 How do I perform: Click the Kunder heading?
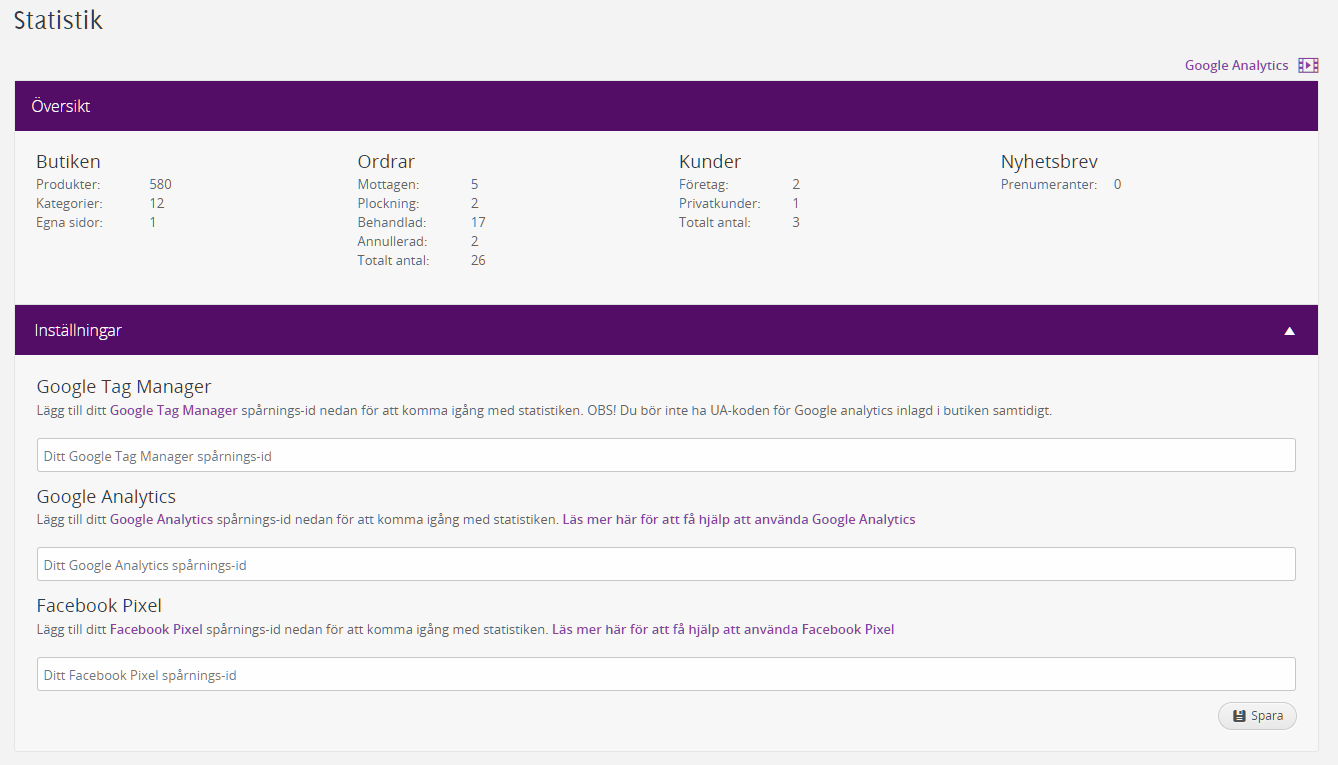pyautogui.click(x=710, y=161)
